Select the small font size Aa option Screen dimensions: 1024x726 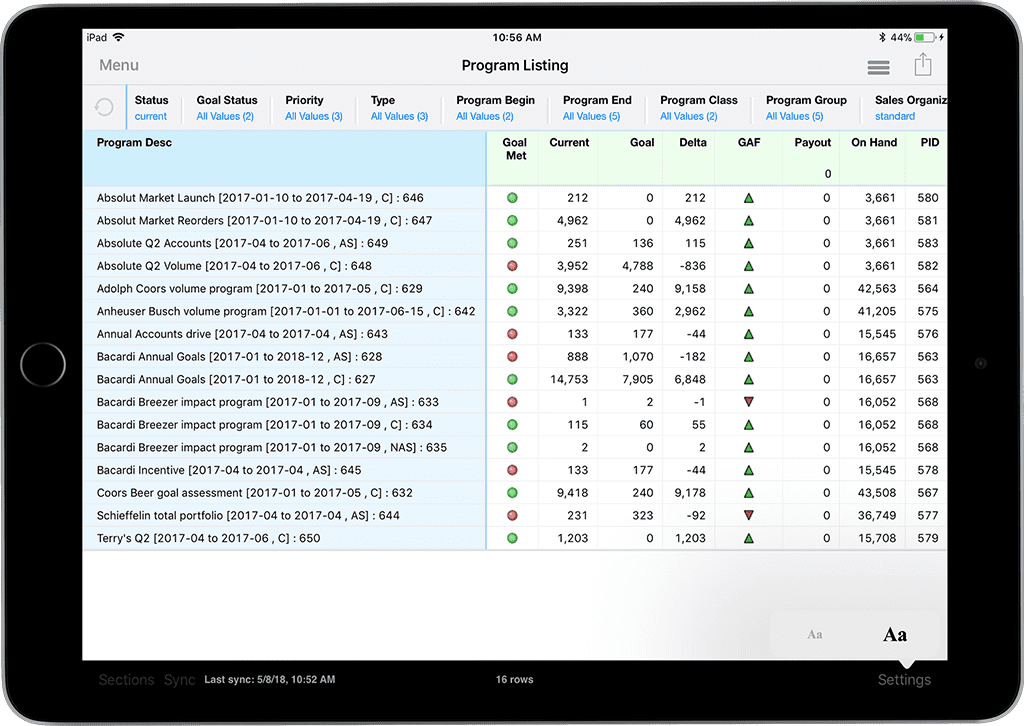pos(814,635)
